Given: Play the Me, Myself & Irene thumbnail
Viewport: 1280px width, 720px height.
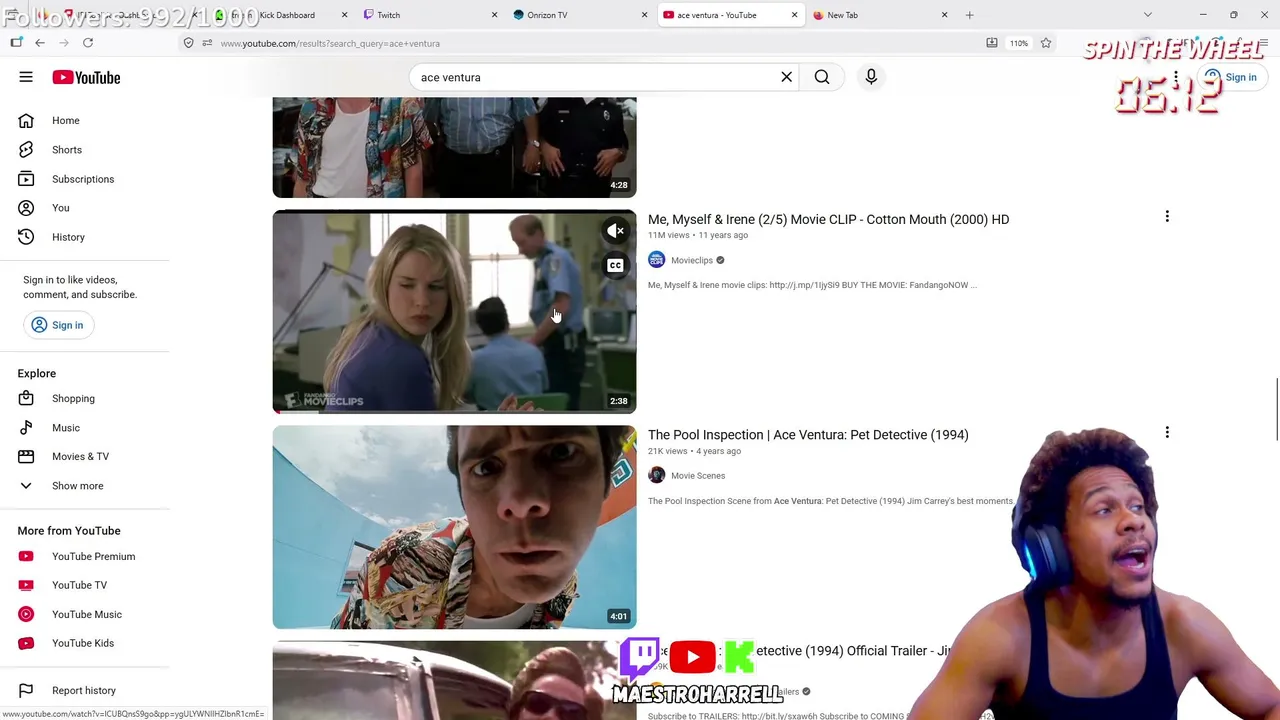Looking at the screenshot, I should (454, 312).
